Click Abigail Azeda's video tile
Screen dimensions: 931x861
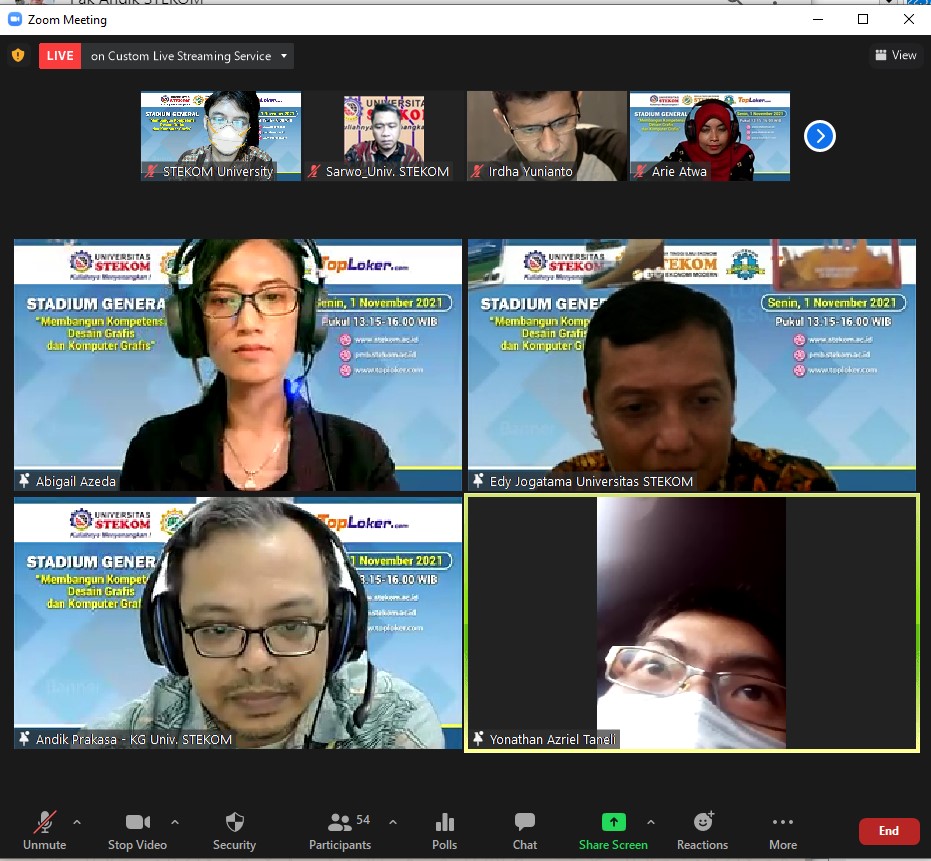(238, 365)
